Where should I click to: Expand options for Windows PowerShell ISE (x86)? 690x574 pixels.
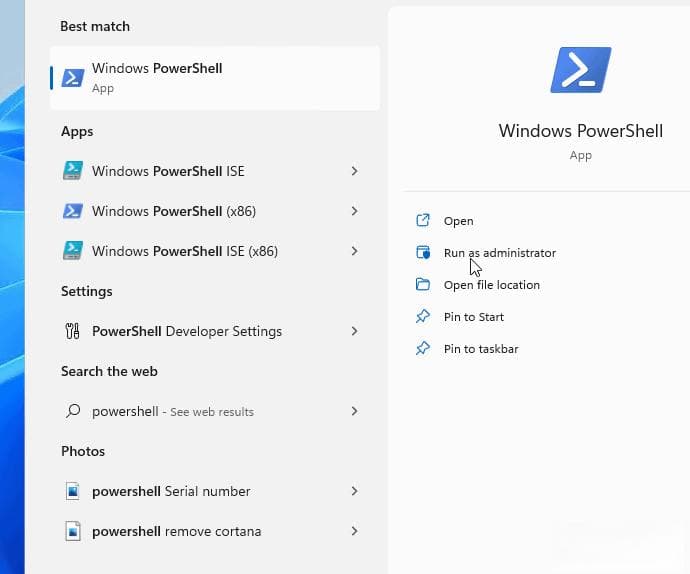pos(354,251)
